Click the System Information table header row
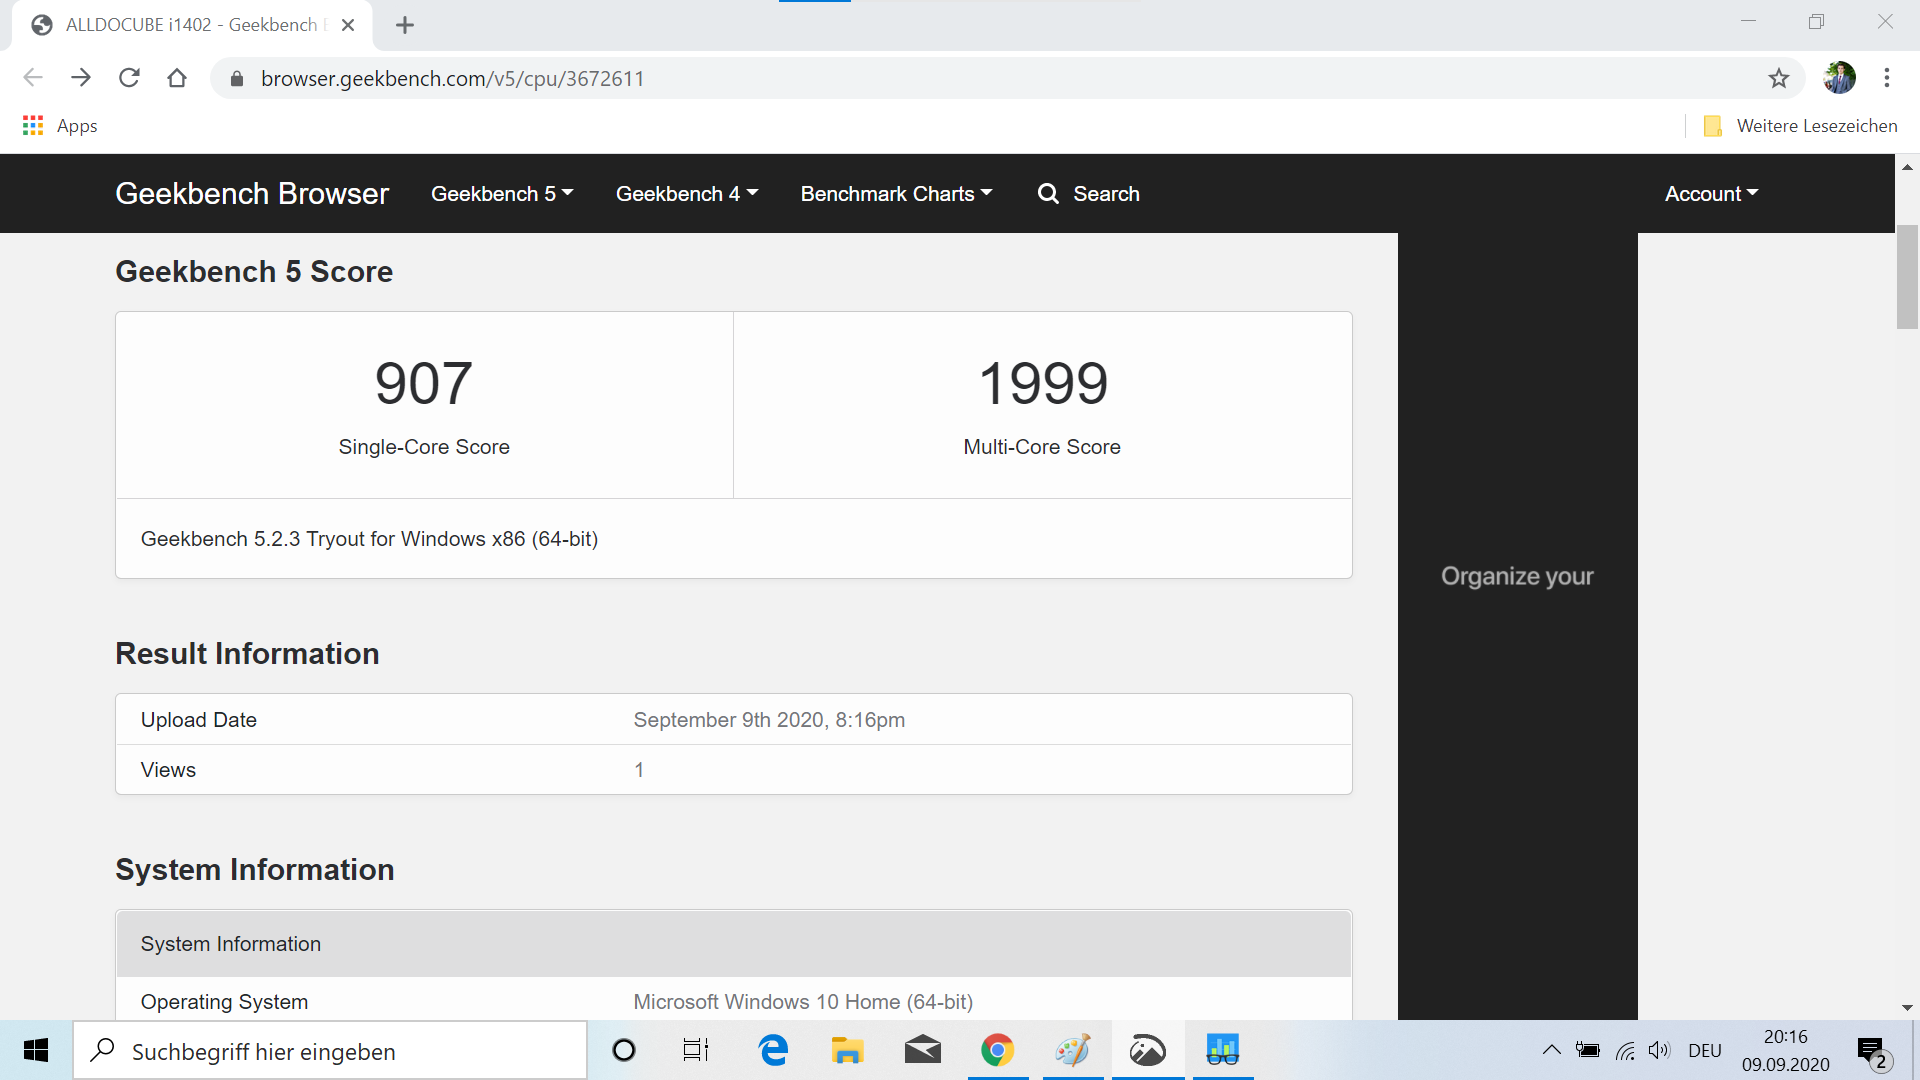The width and height of the screenshot is (1920, 1080). 734,944
